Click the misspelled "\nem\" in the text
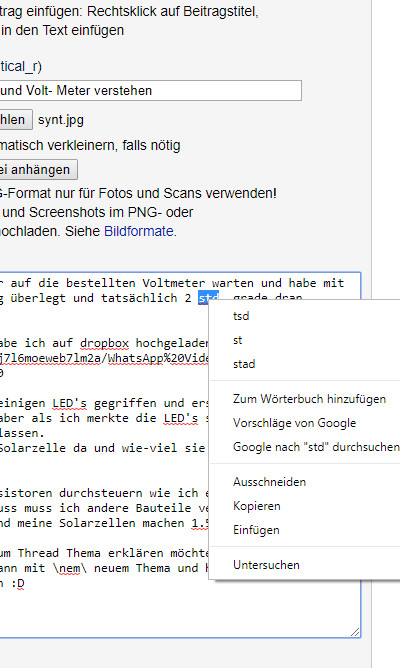400x668 pixels. [x=70, y=568]
